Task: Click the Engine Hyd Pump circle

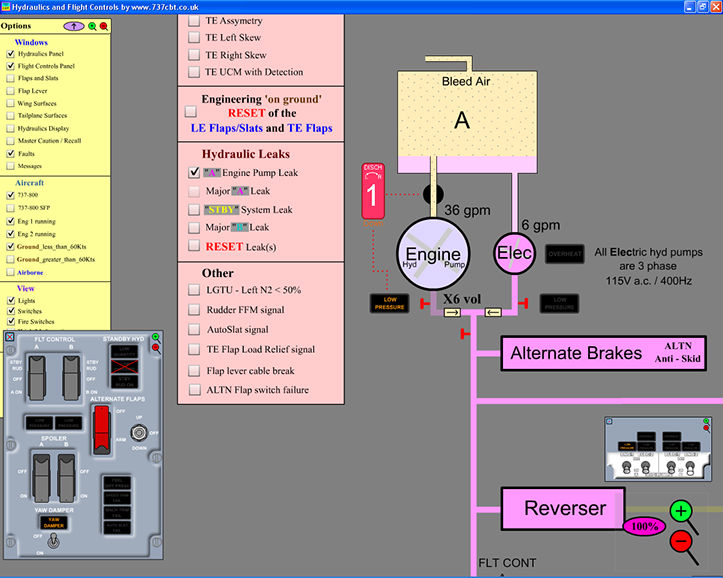Action: pos(432,255)
